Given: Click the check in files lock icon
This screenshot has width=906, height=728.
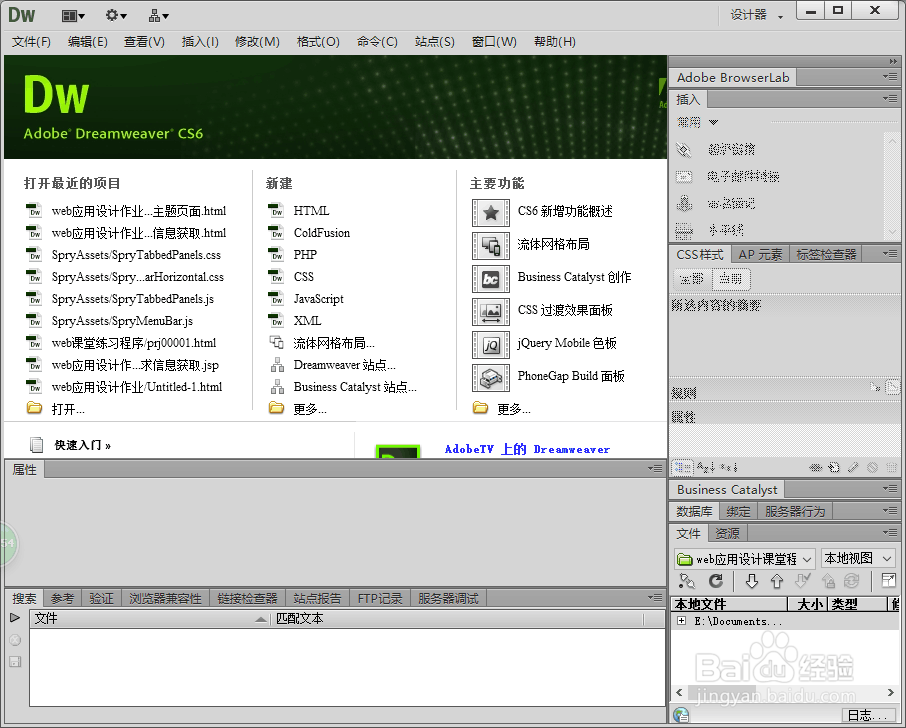Looking at the screenshot, I should click(x=828, y=581).
